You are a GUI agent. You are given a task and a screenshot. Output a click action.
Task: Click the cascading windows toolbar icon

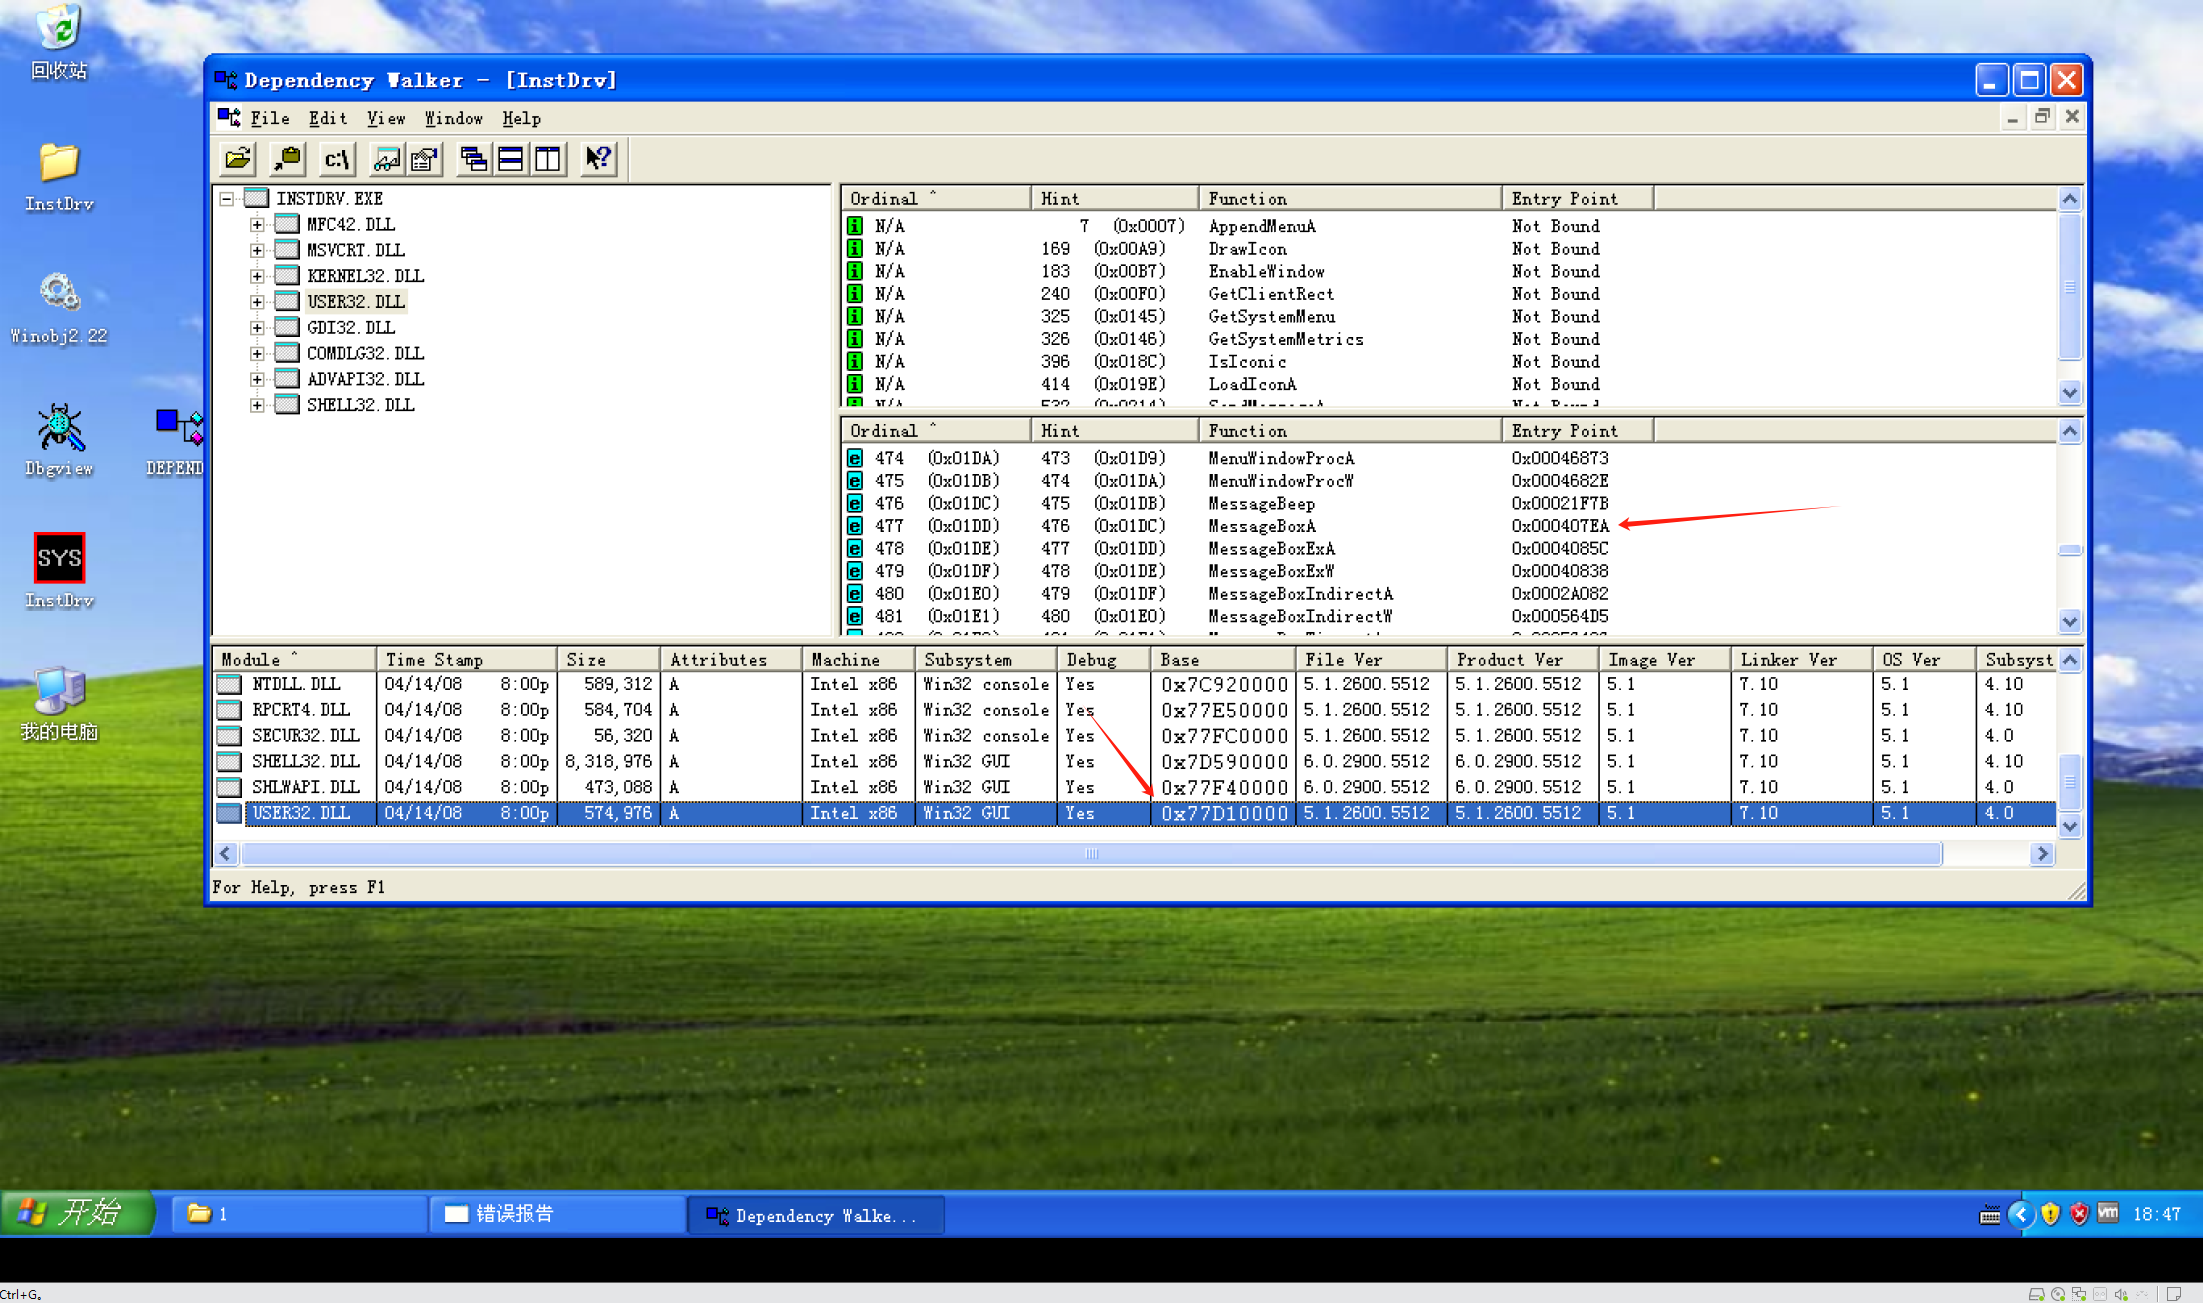473,159
